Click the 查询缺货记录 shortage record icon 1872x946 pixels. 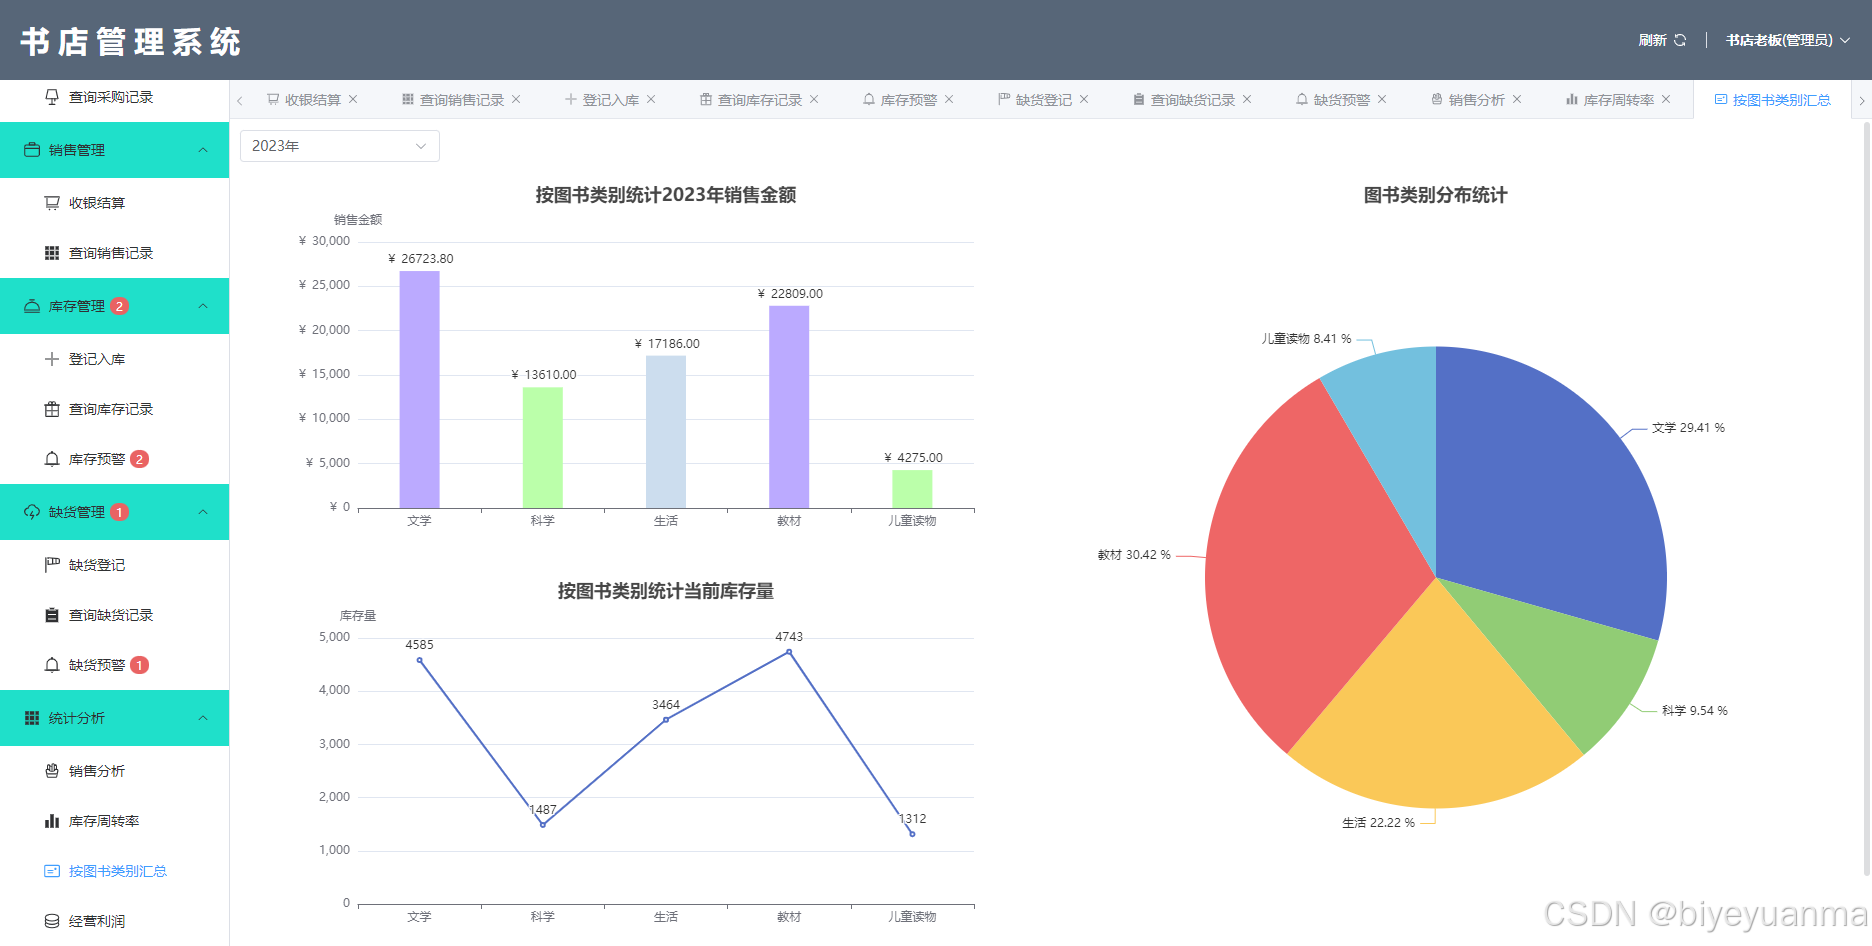(x=51, y=614)
